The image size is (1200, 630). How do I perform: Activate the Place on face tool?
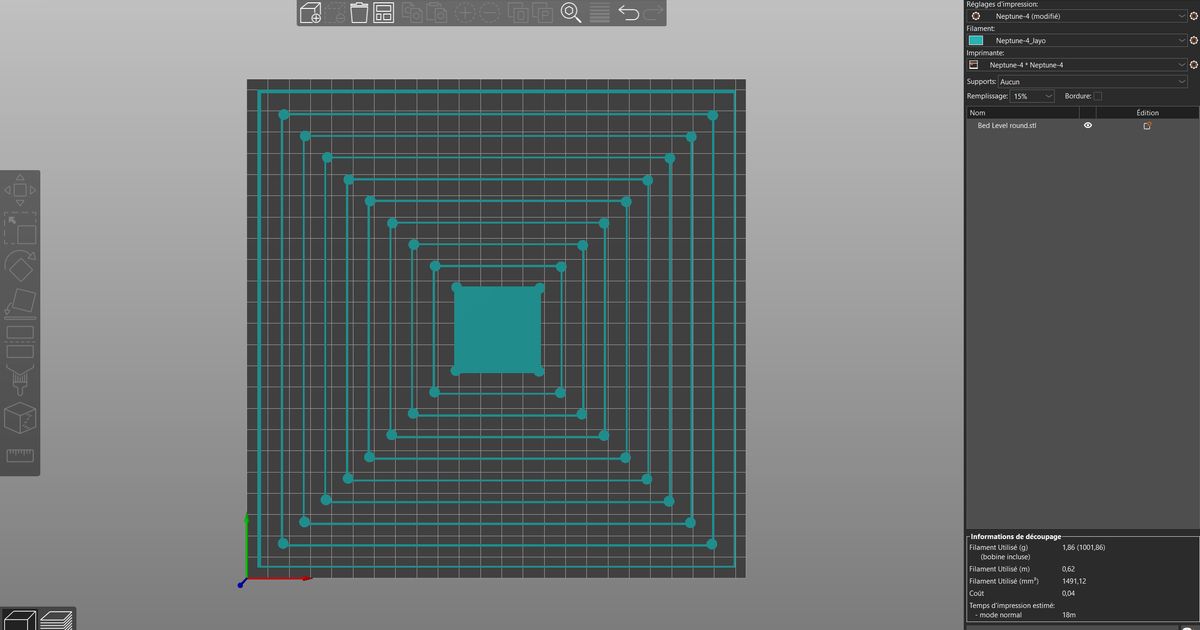pyautogui.click(x=20, y=300)
